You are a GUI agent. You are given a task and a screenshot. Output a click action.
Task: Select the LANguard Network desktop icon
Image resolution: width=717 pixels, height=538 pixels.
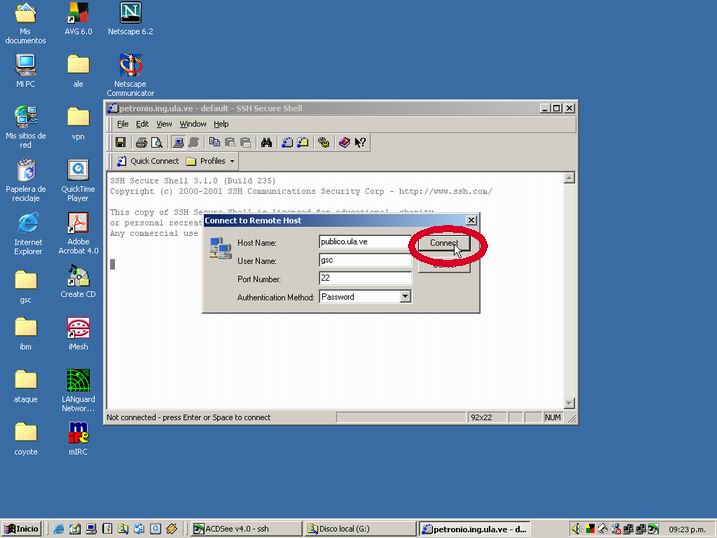78,391
